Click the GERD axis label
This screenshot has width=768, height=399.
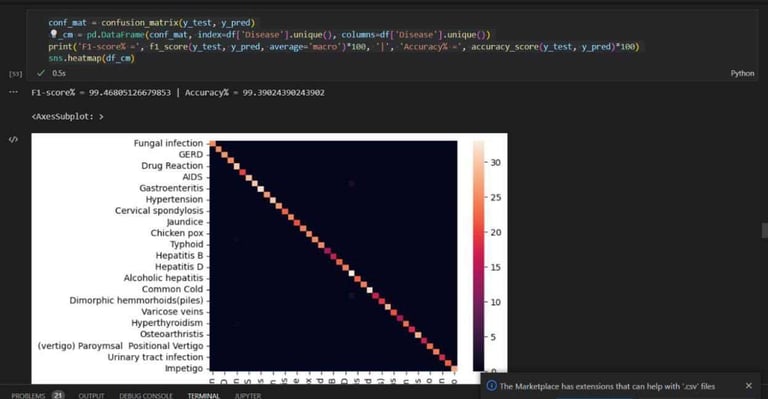191,154
